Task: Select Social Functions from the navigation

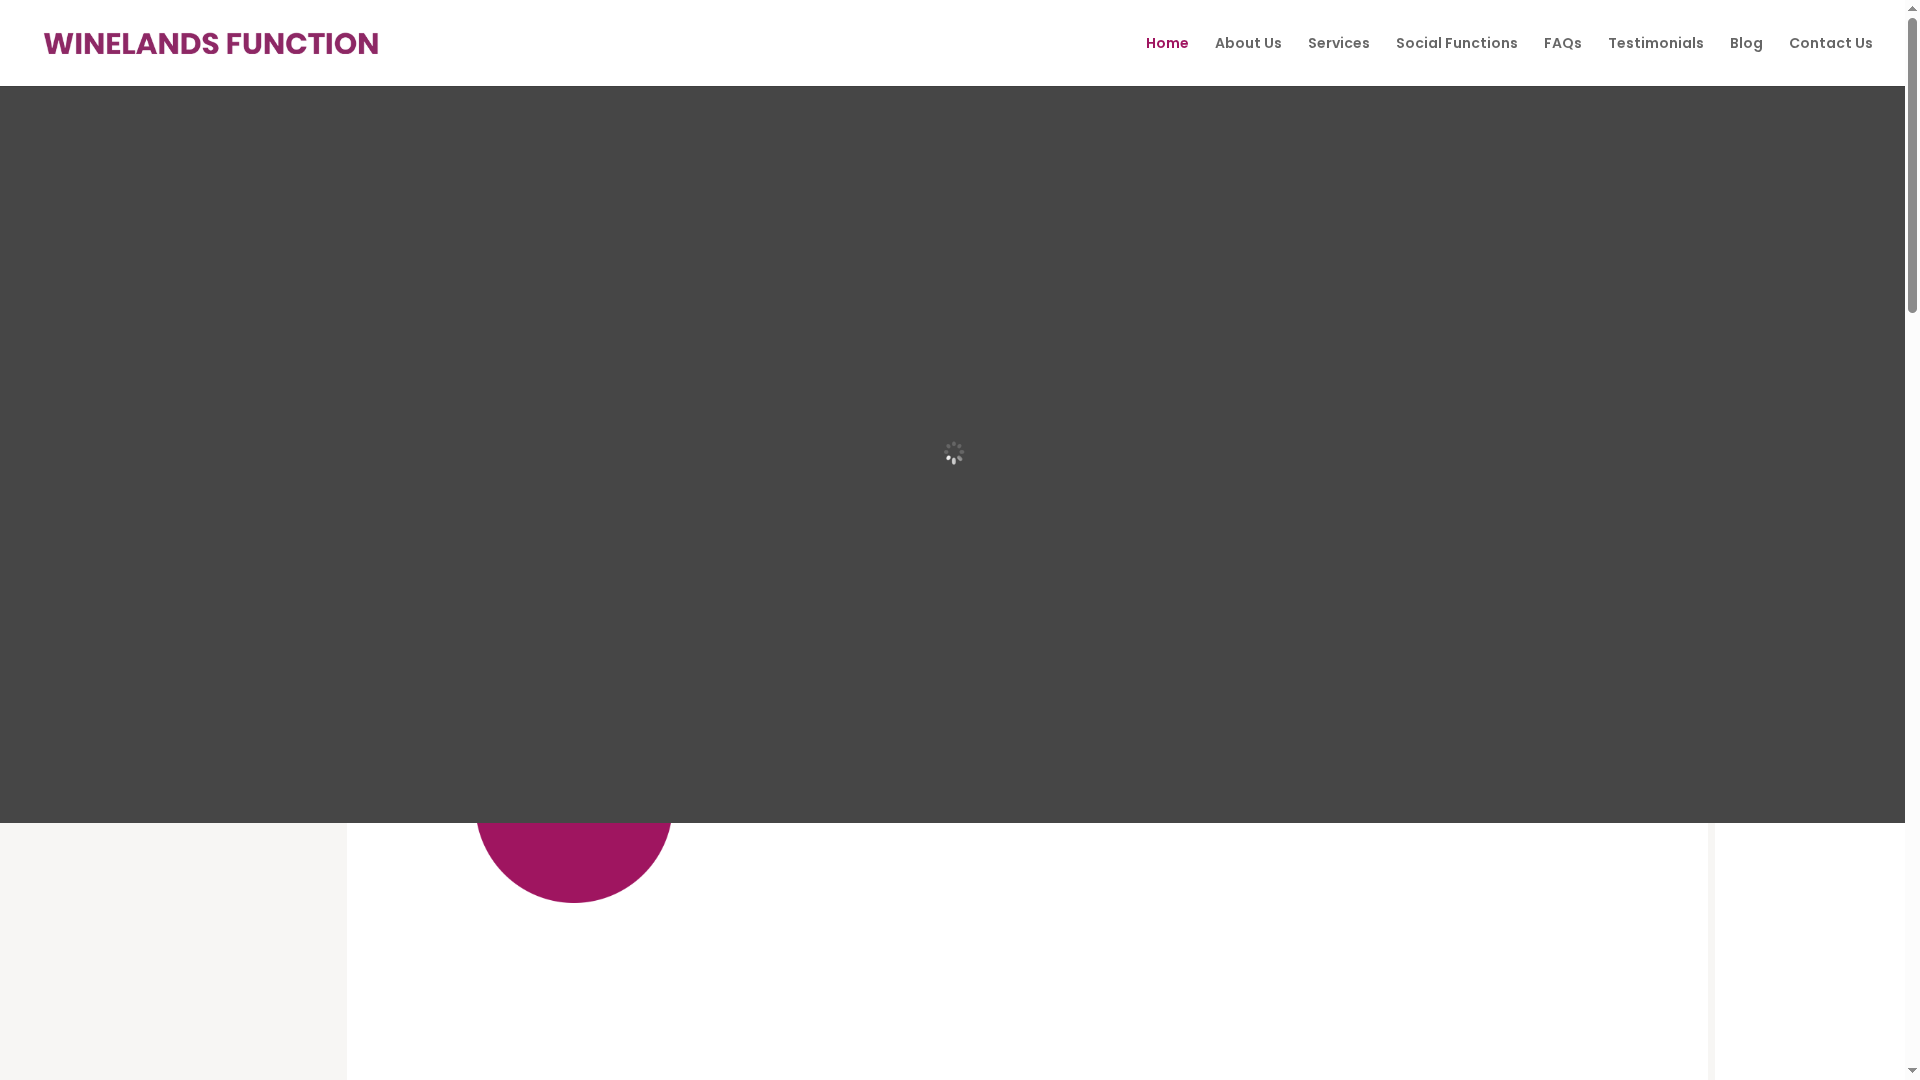Action: pos(1456,43)
